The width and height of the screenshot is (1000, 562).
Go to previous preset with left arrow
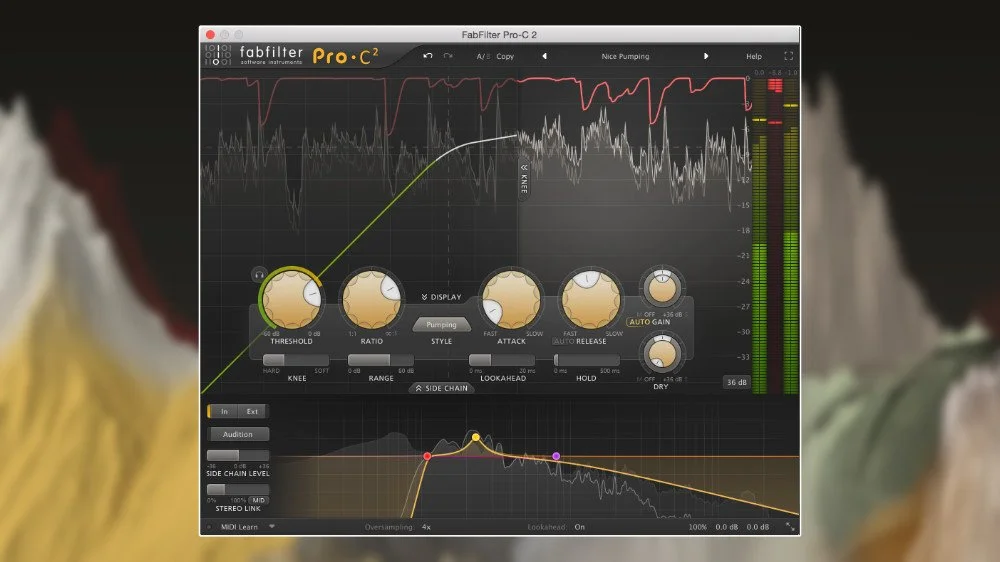click(544, 56)
